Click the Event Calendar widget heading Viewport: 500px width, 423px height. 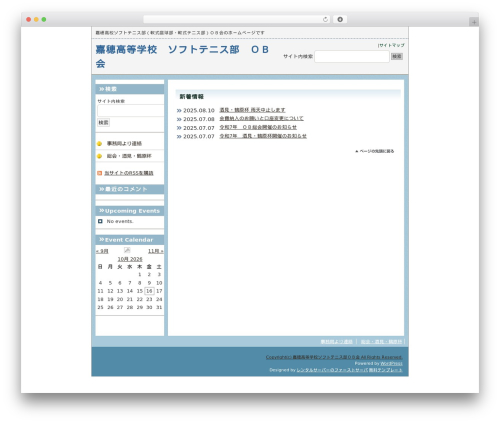tap(130, 240)
